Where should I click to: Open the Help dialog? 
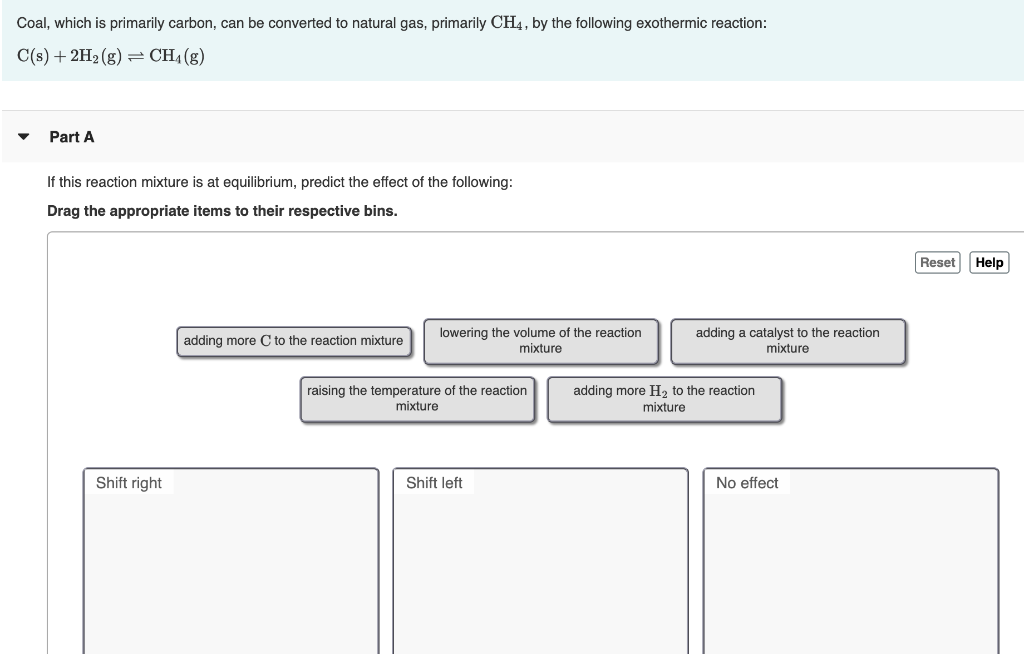(x=989, y=262)
